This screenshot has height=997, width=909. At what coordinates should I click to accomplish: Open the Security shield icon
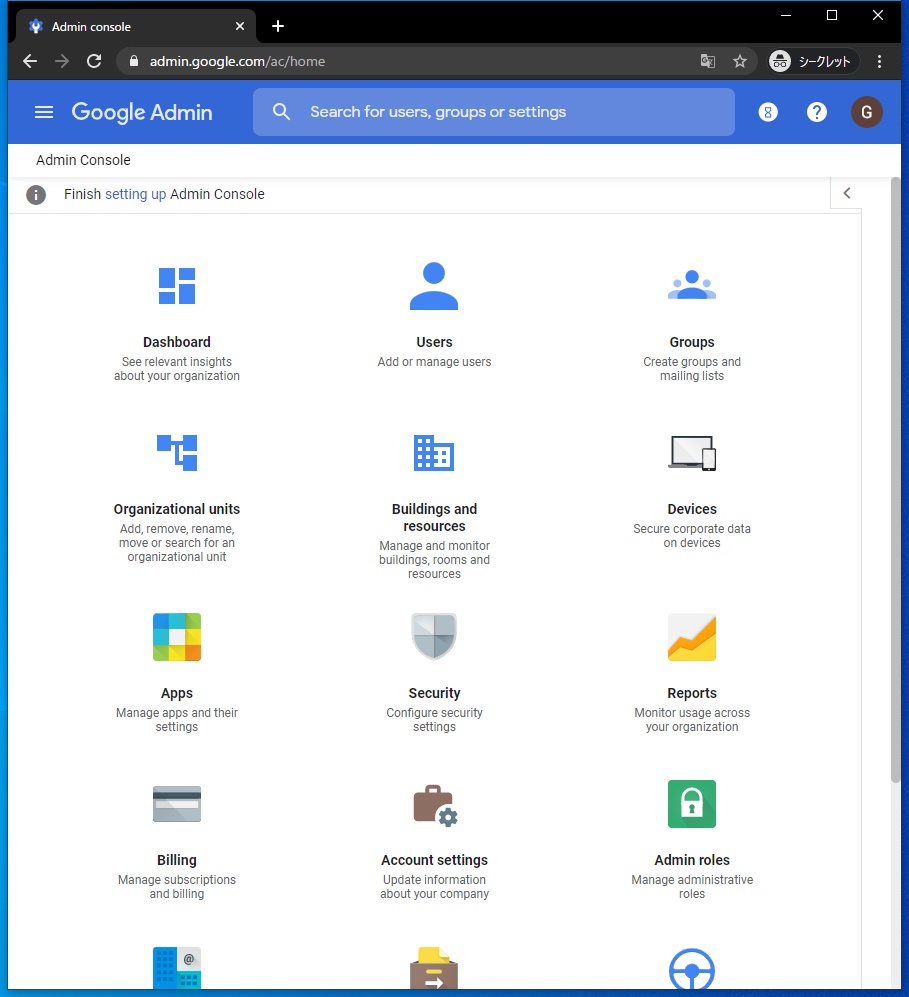[x=434, y=637]
